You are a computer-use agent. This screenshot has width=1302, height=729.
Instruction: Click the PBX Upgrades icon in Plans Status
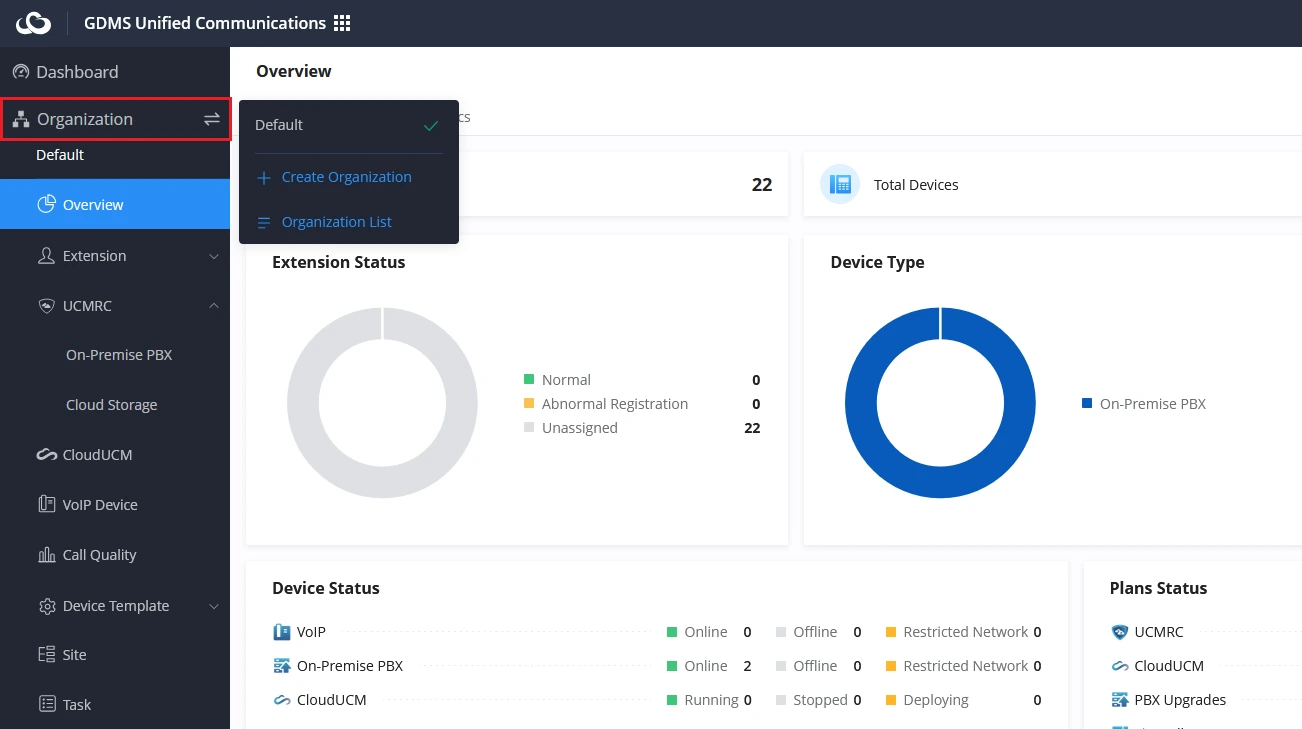click(1119, 700)
